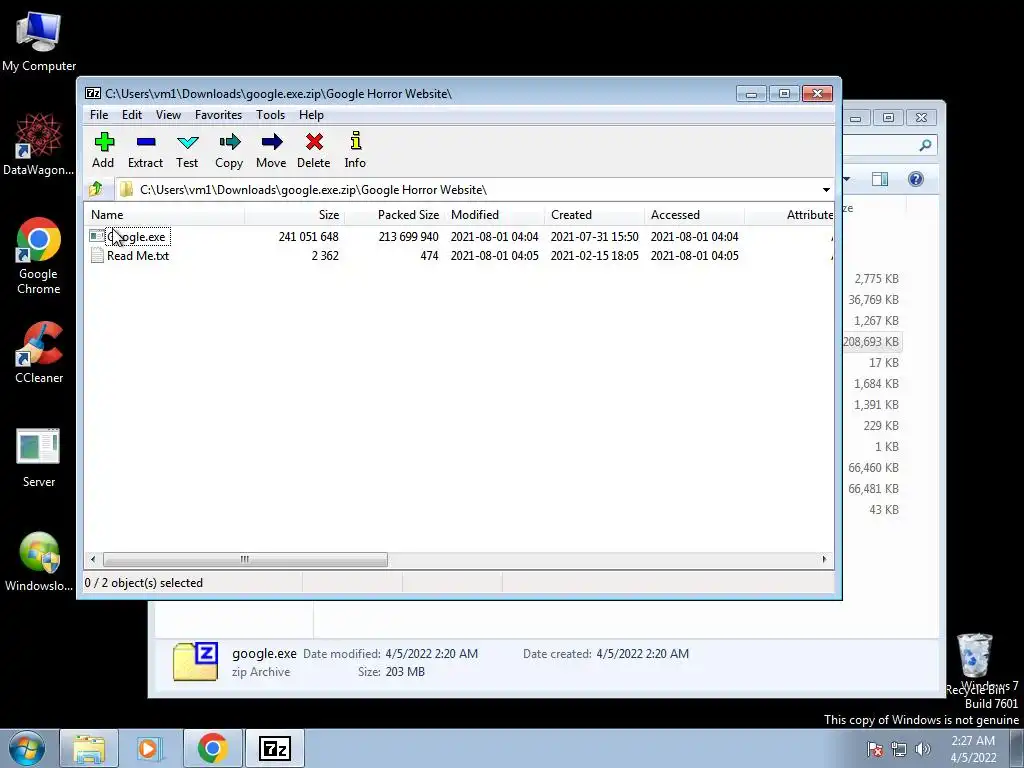Screen dimensions: 1024x768
Task: Click the scroll left arrow
Action: (93, 559)
